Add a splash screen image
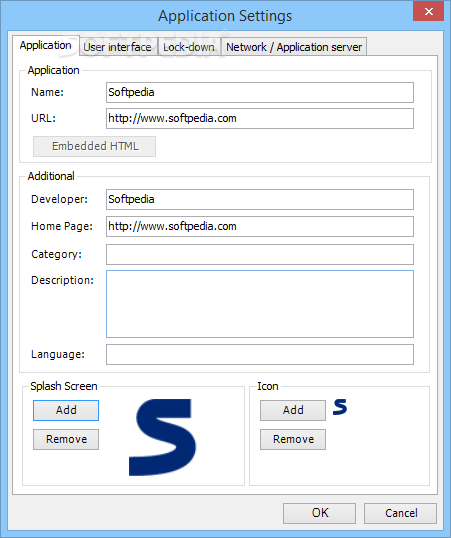This screenshot has height=538, width=451. pyautogui.click(x=66, y=410)
